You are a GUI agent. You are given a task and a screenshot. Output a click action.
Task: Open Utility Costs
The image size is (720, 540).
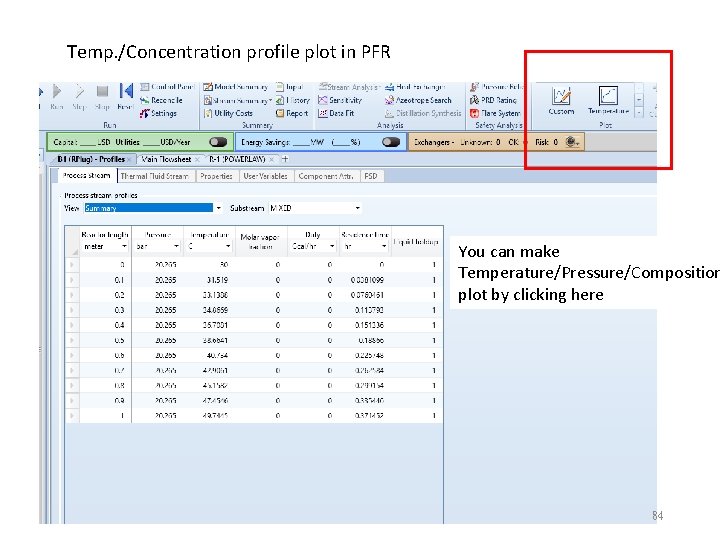tap(228, 113)
